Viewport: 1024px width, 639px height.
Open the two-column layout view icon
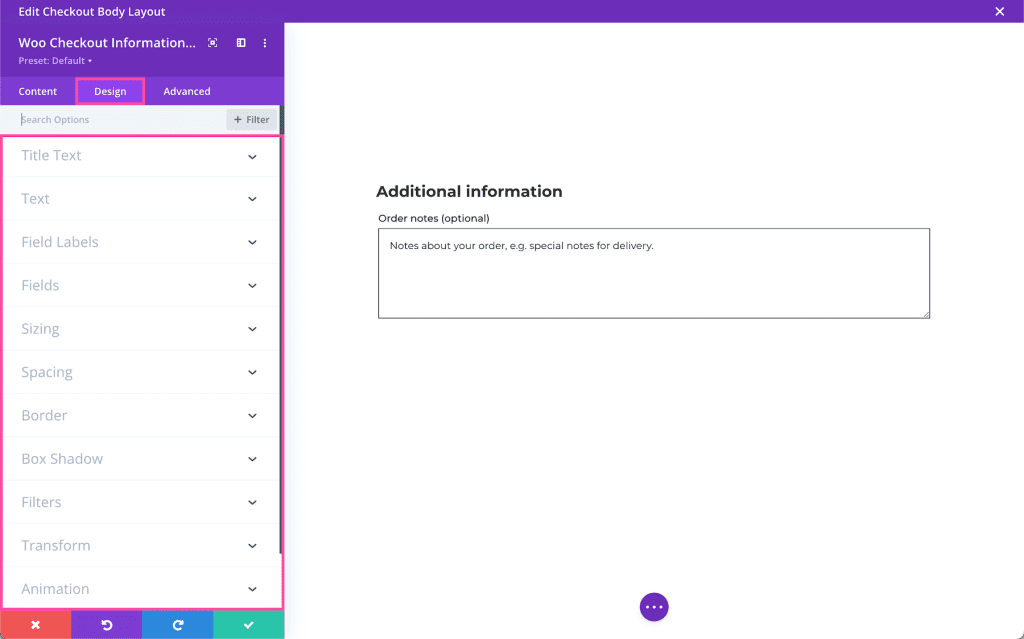pyautogui.click(x=240, y=42)
